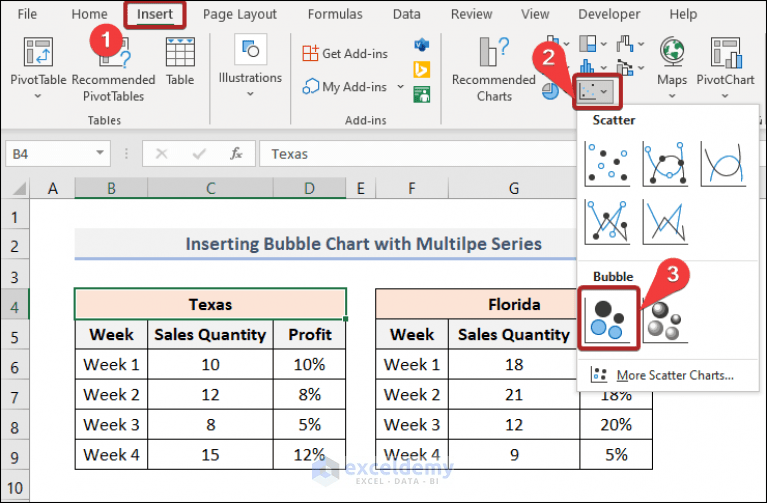Switch to the Page Layout tab
This screenshot has width=767, height=503.
[x=240, y=14]
